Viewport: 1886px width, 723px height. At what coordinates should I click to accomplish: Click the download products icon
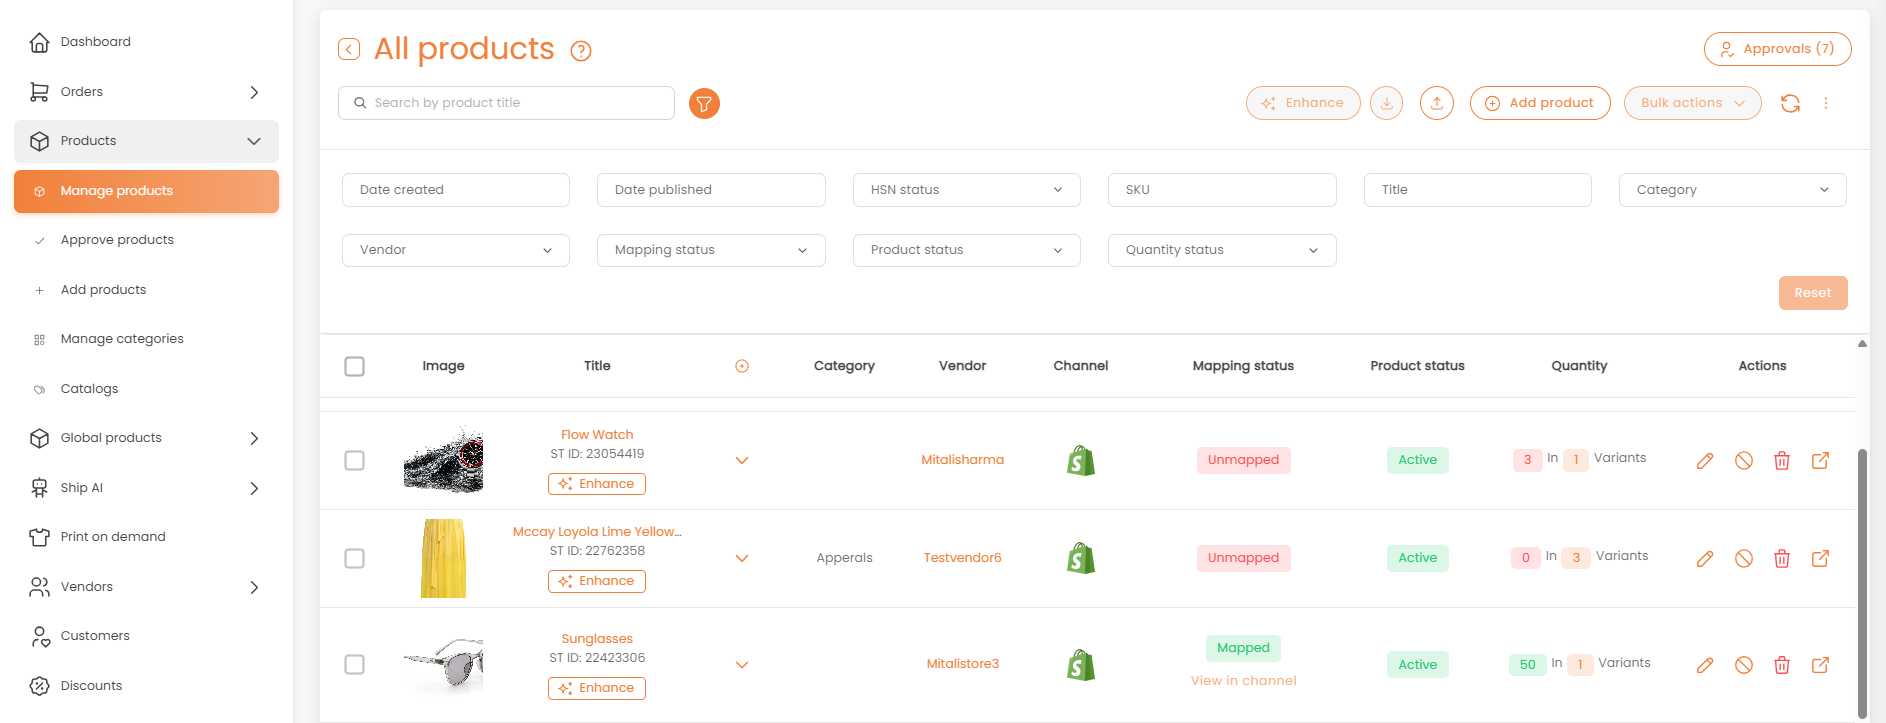(x=1386, y=103)
